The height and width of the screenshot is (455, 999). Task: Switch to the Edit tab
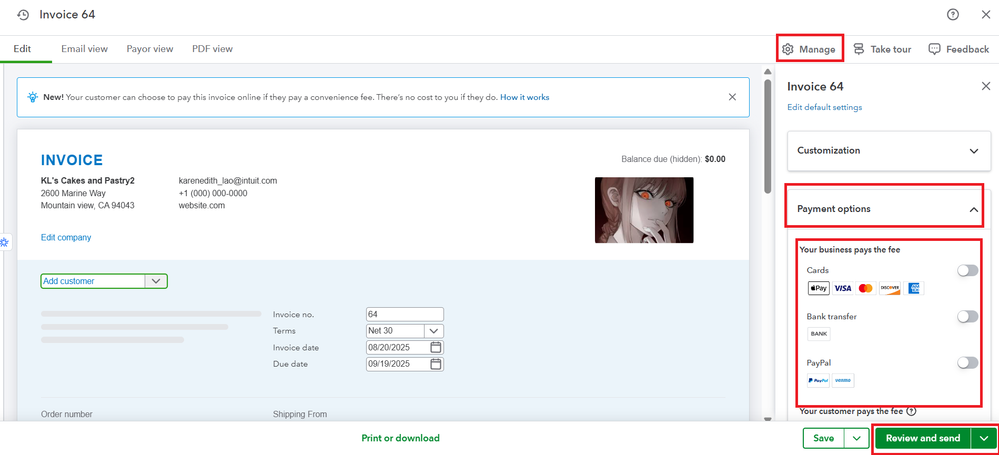coord(22,48)
